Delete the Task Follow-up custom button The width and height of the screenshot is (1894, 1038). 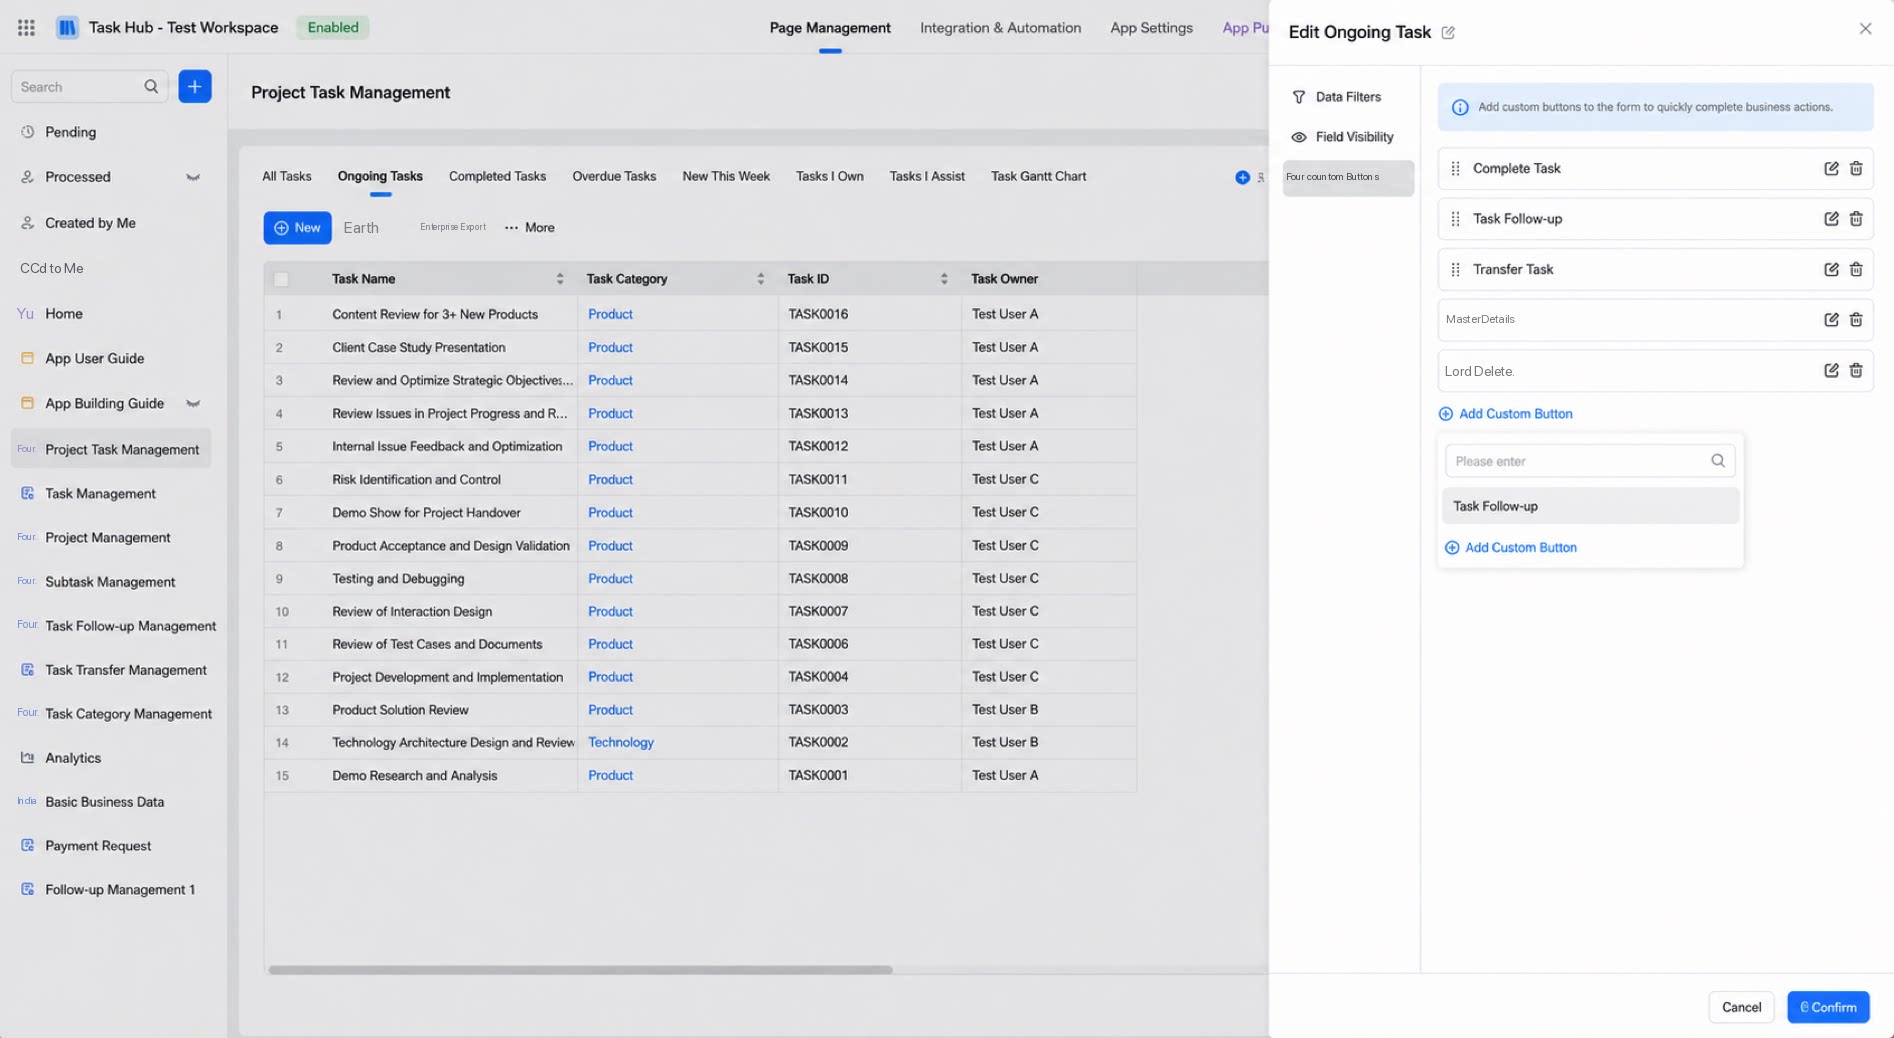click(x=1856, y=219)
